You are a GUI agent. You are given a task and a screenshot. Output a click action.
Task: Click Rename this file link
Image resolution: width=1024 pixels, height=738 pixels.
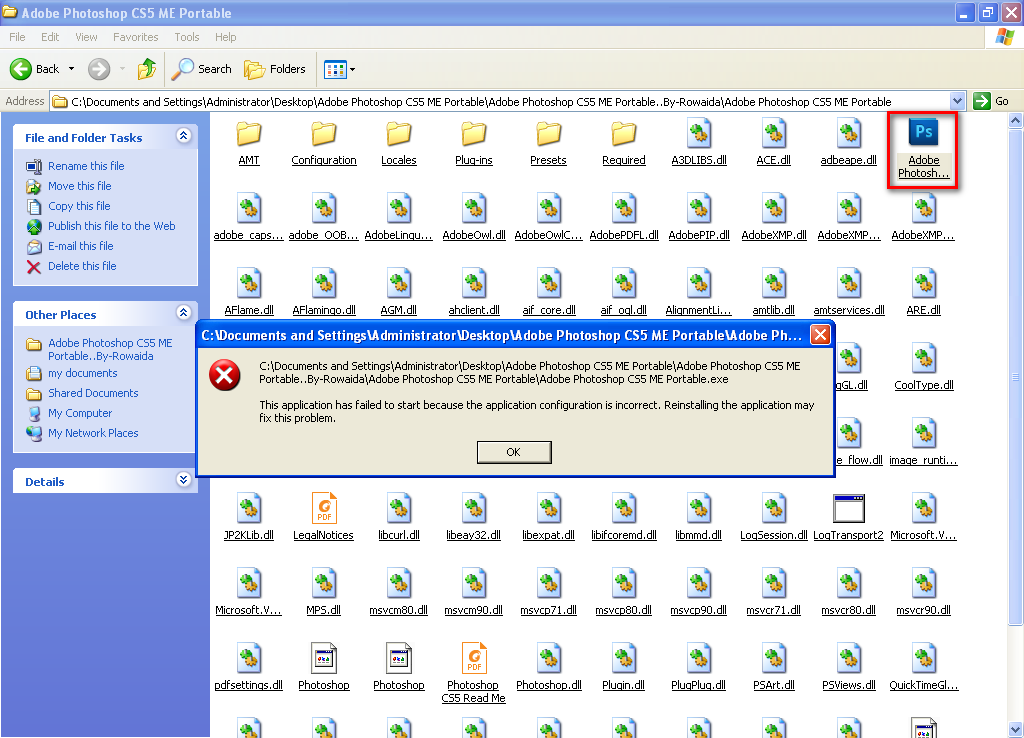86,166
